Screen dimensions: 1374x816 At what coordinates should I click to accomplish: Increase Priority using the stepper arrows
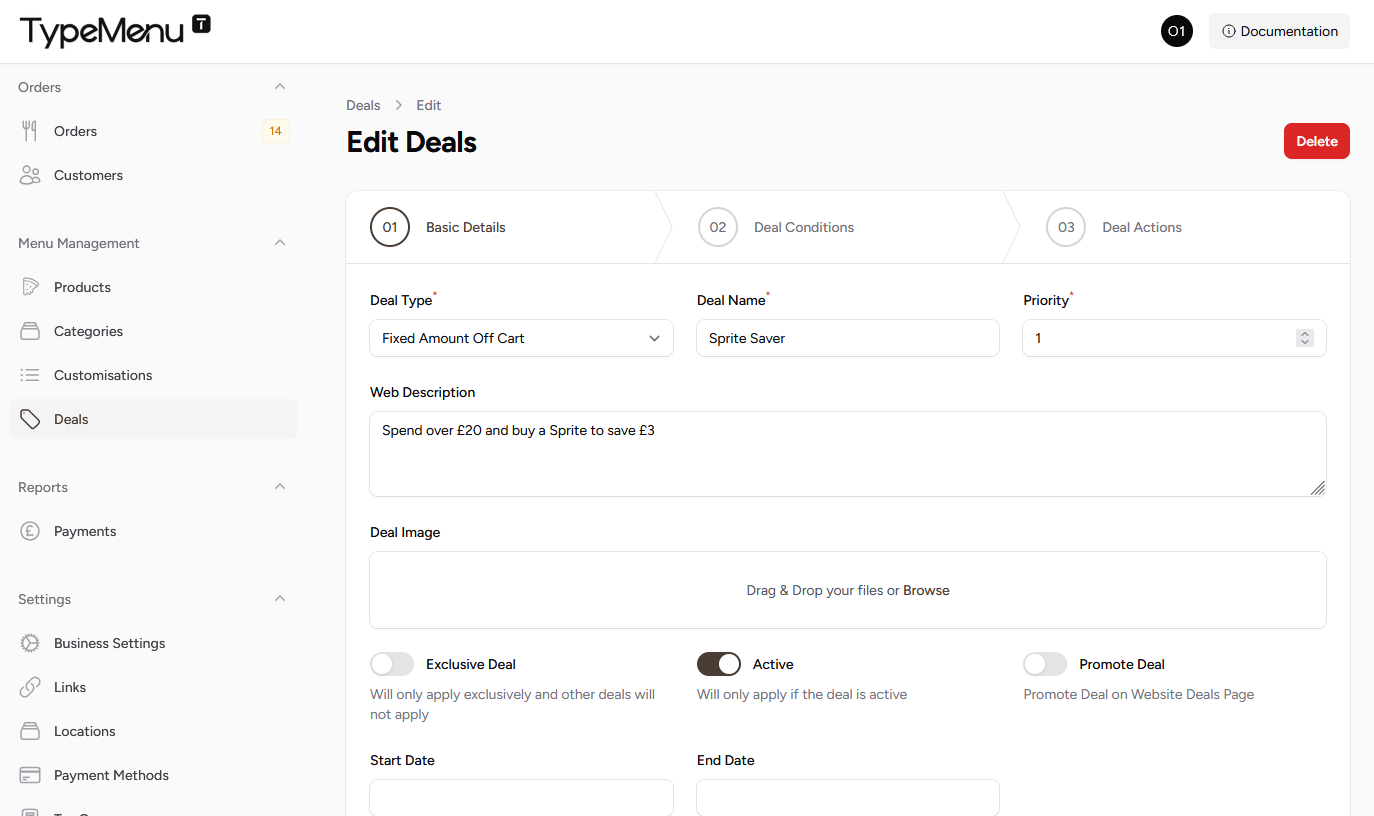(1304, 333)
